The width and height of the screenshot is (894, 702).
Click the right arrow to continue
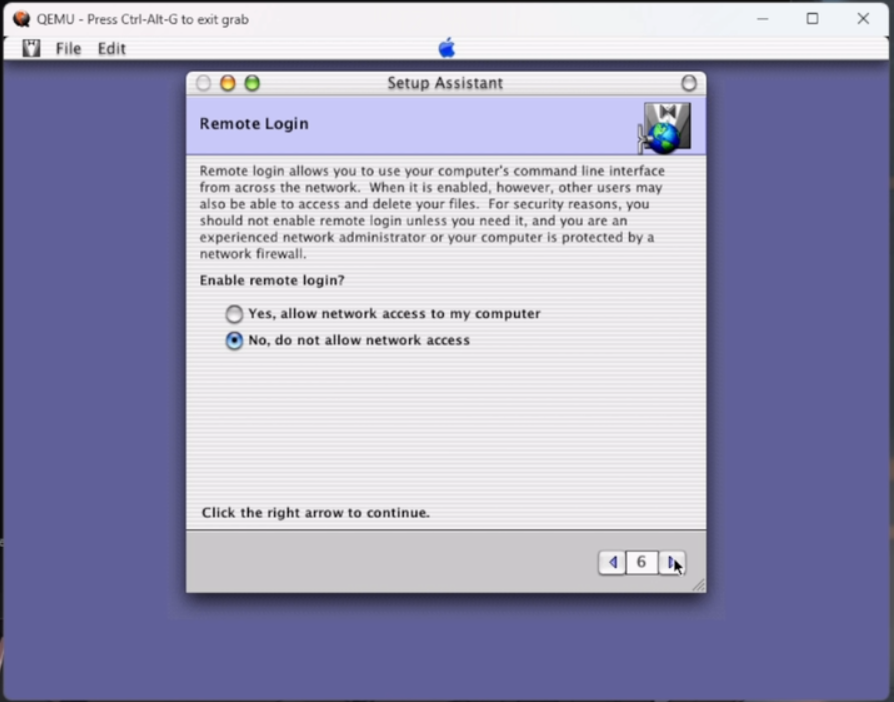pos(673,563)
